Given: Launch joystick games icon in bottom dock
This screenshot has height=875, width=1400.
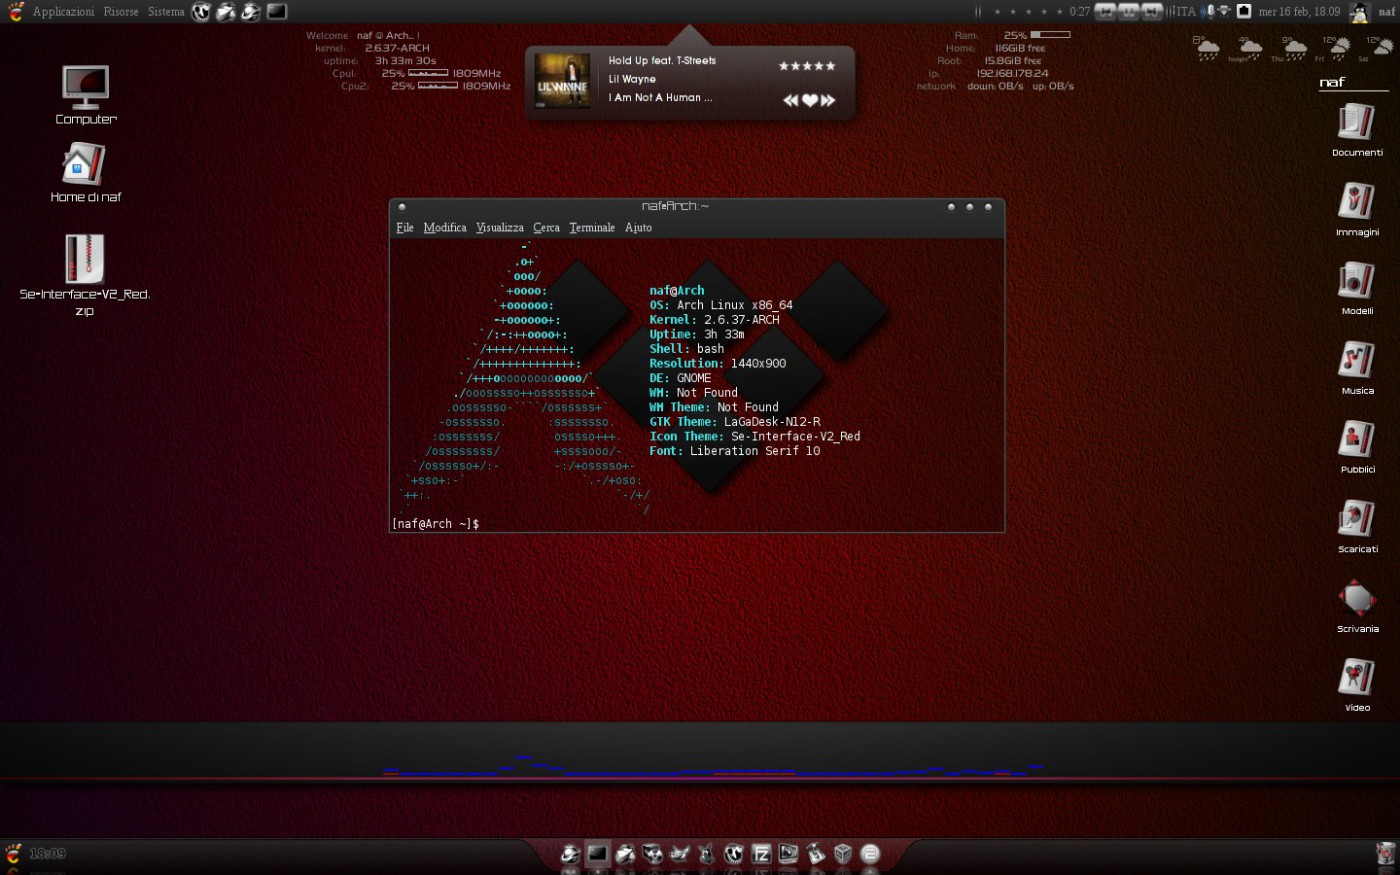Looking at the screenshot, I should click(816, 854).
